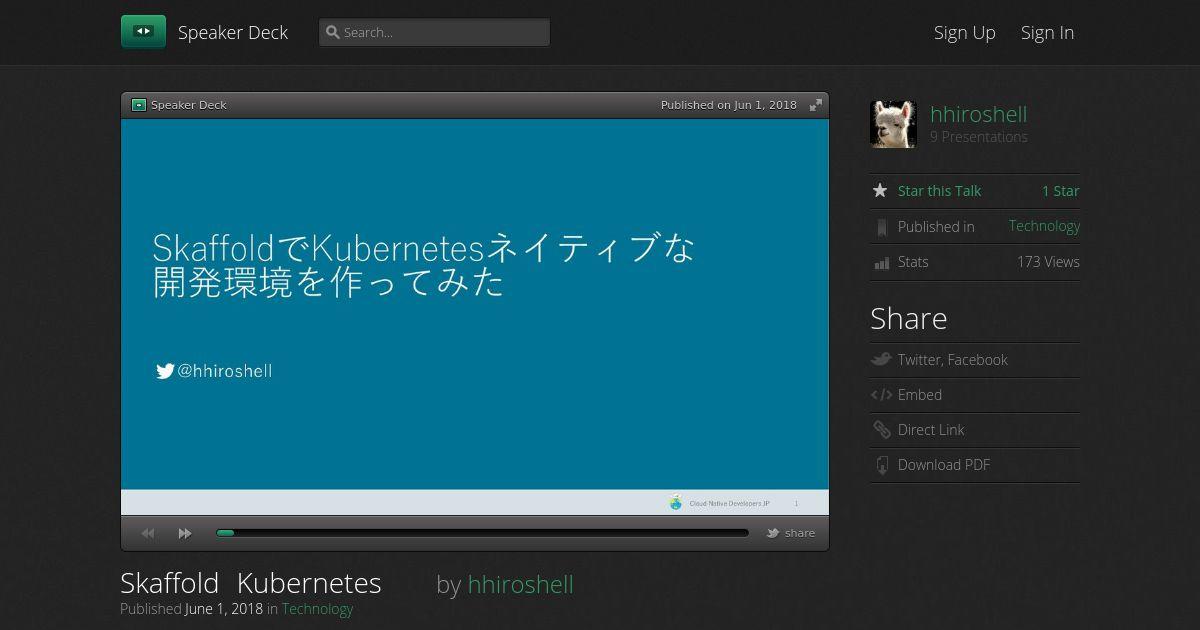Click the star icon
Viewport: 1200px width, 630px height.
[880, 190]
